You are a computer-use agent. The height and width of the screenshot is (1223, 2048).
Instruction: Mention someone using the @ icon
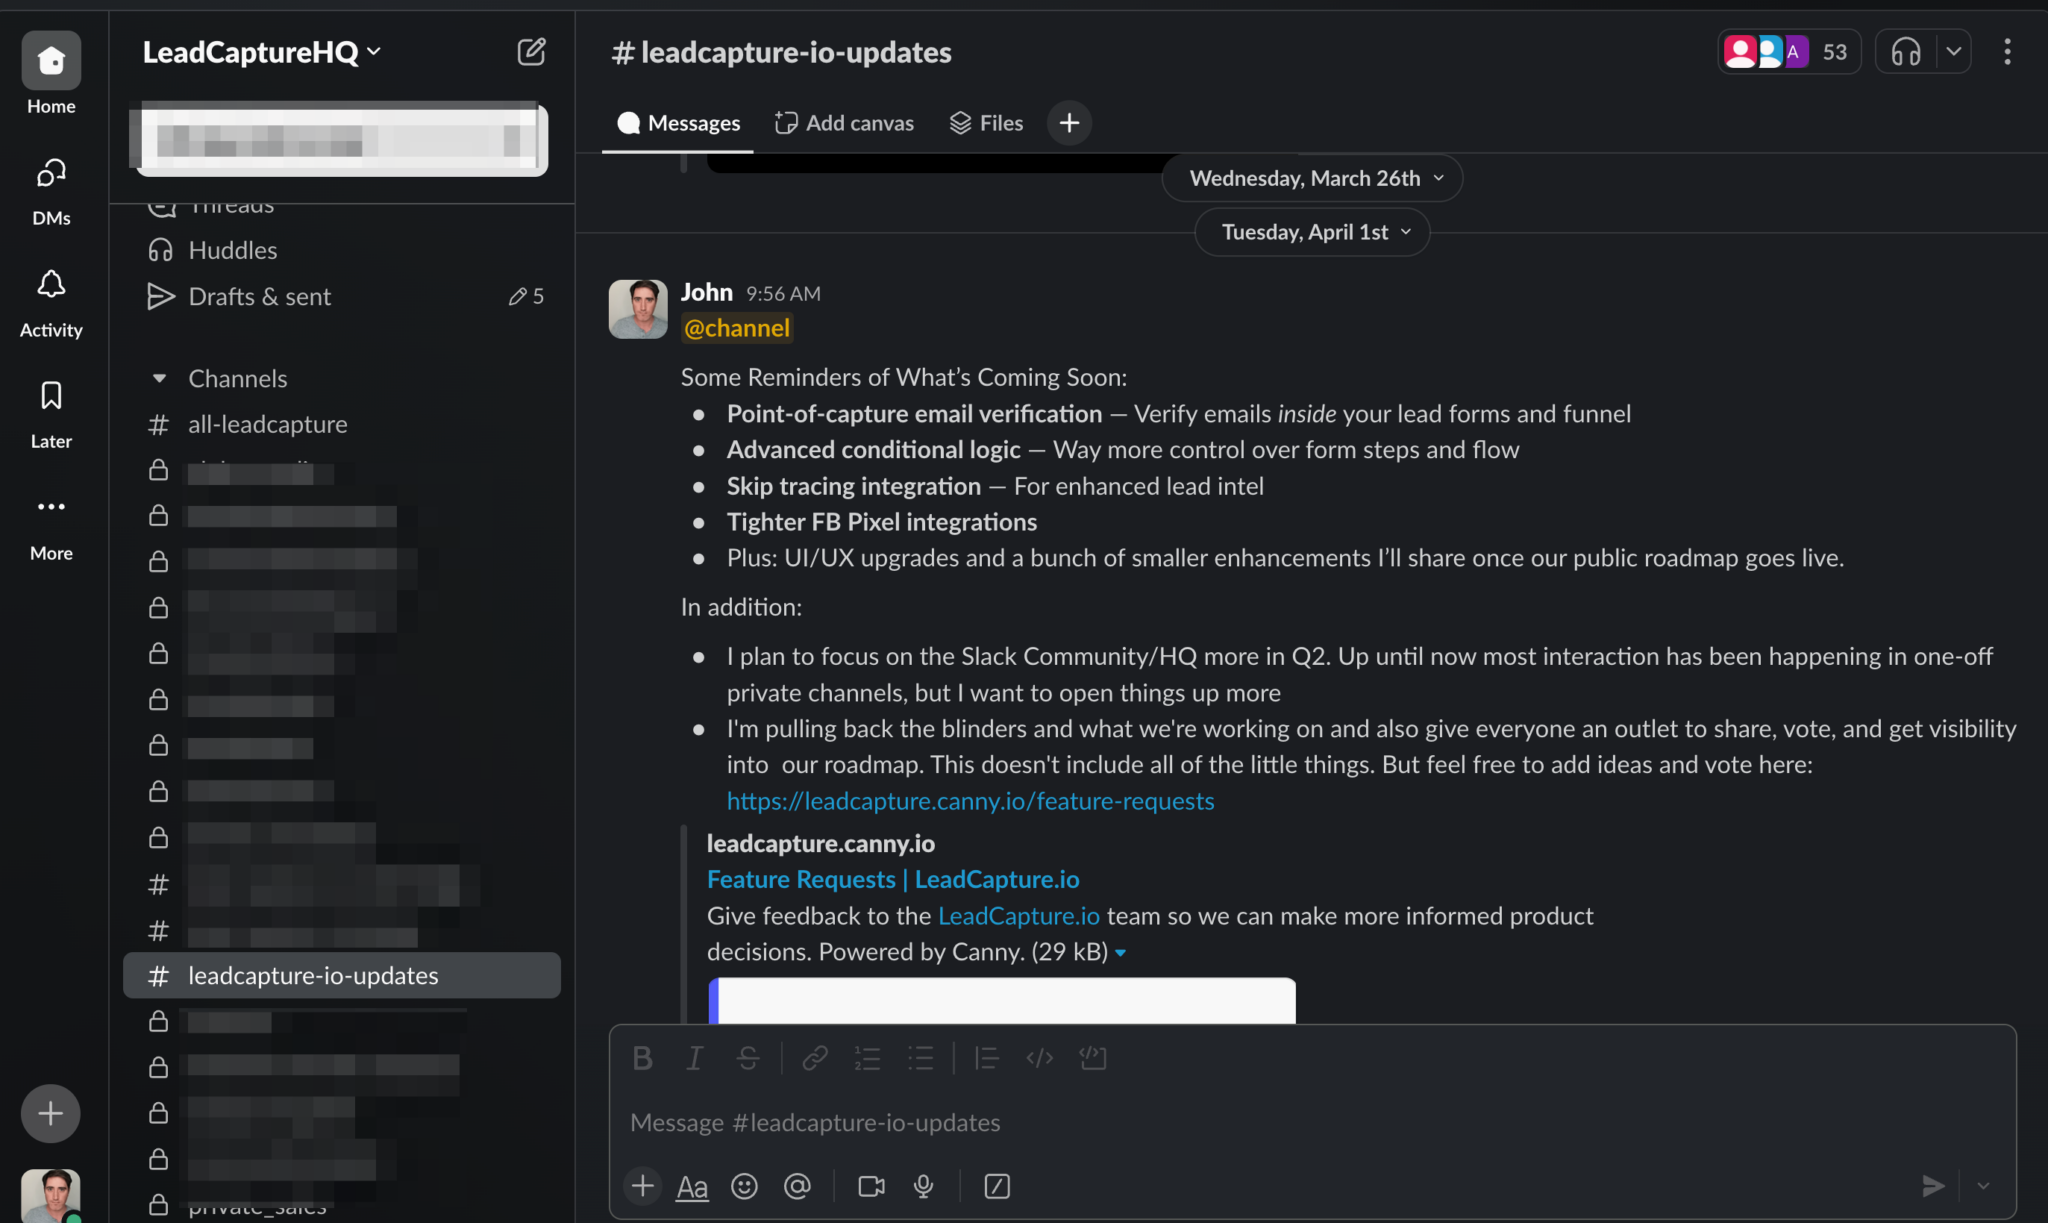(x=797, y=1186)
